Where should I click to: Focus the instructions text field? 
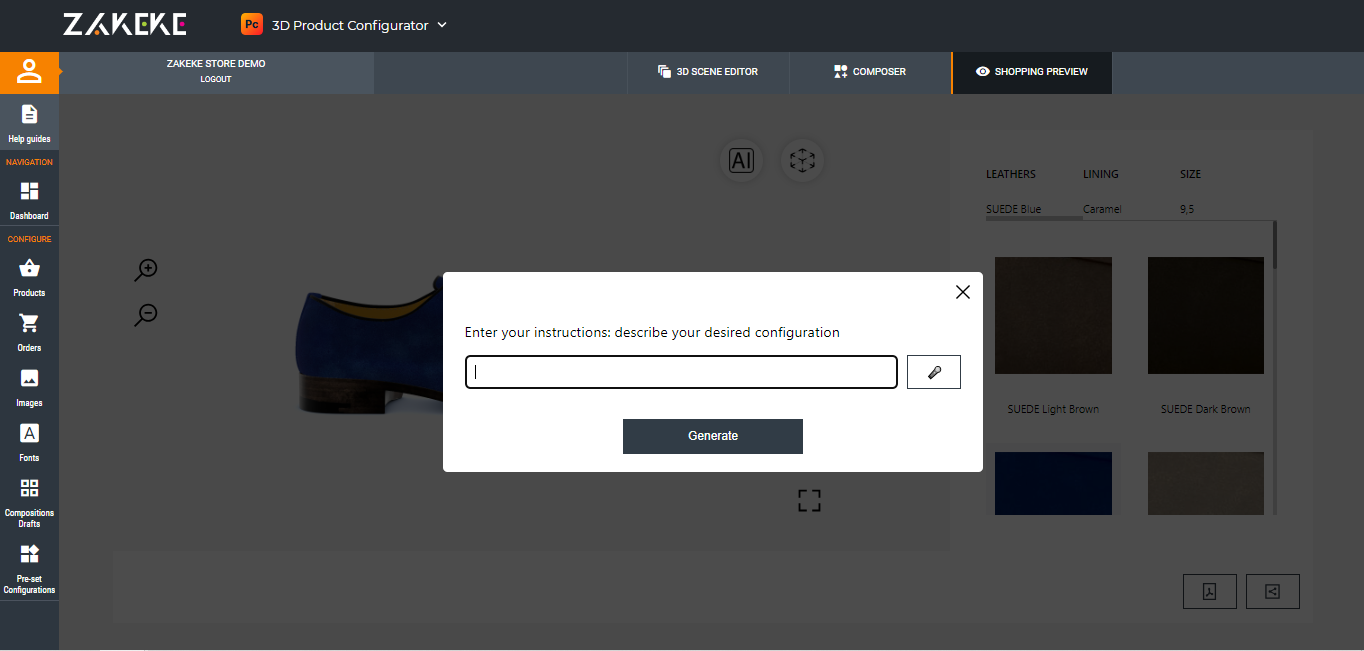(x=681, y=372)
